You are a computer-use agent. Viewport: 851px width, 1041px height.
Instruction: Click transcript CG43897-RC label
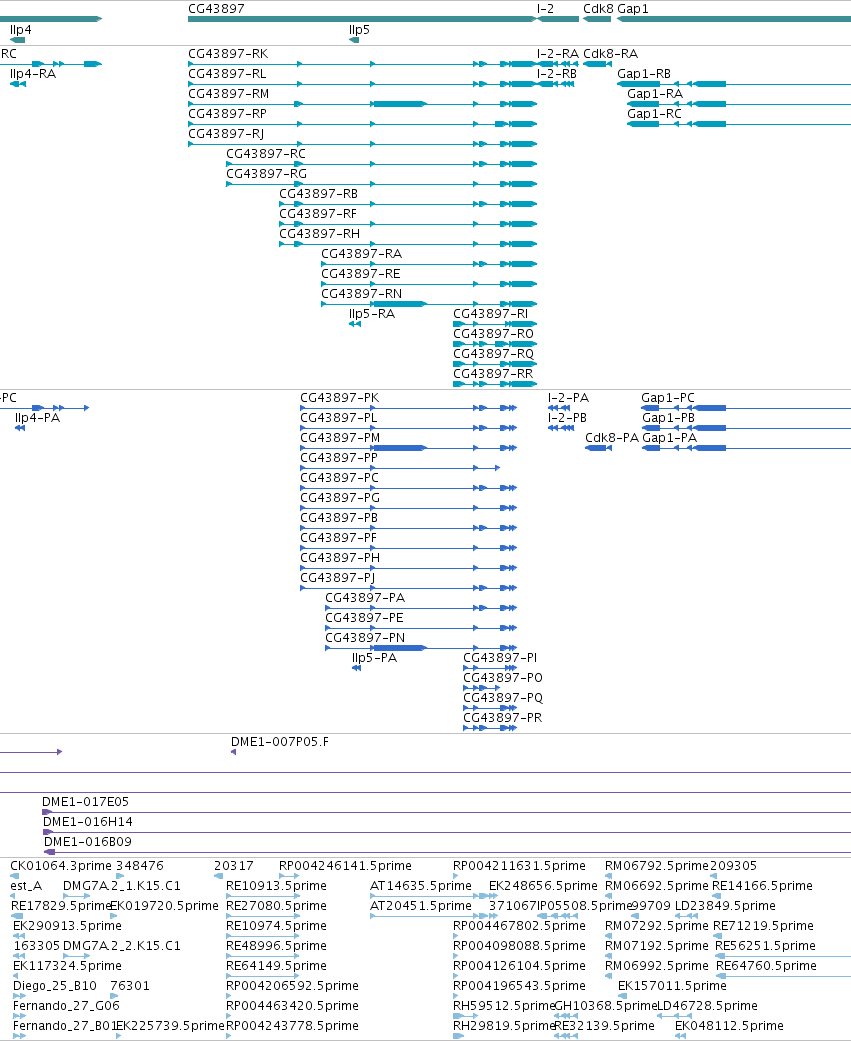click(266, 153)
